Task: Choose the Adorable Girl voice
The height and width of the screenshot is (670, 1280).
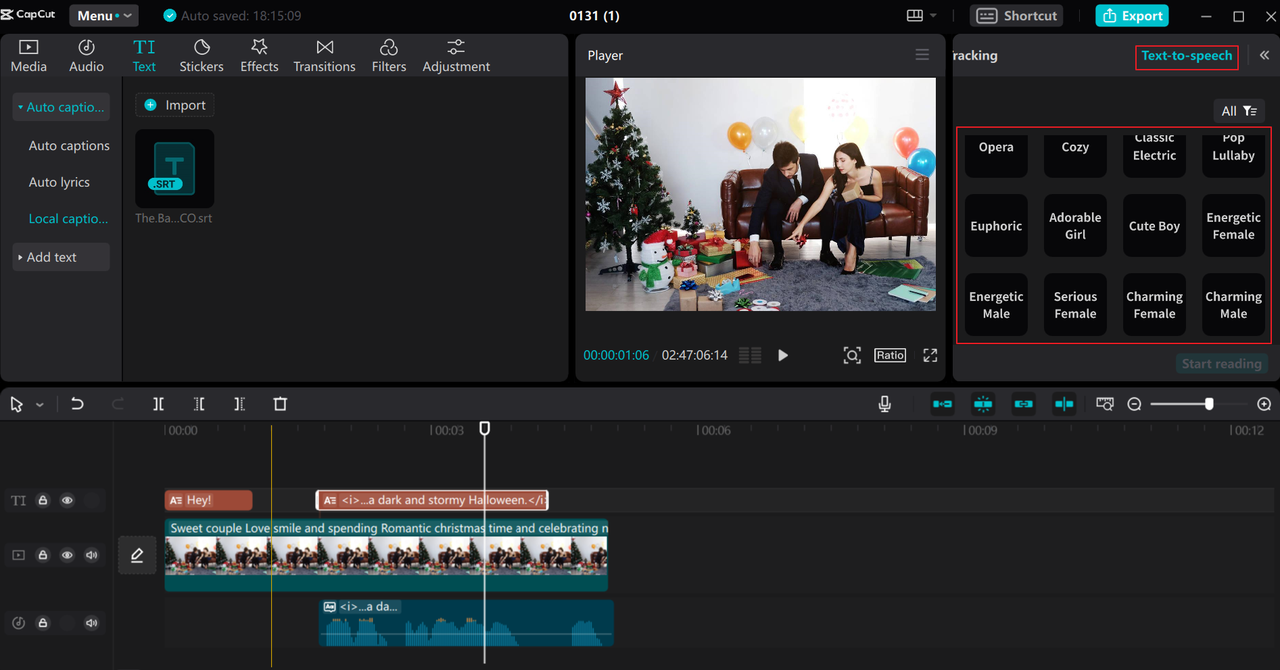Action: [x=1075, y=226]
